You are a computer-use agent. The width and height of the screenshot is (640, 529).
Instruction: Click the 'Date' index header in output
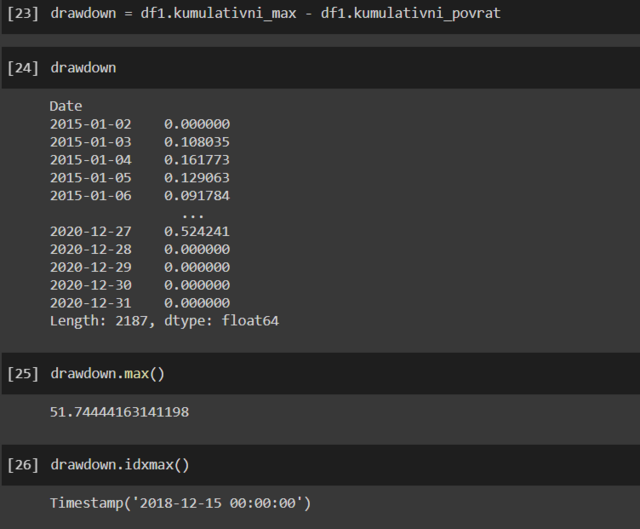66,106
